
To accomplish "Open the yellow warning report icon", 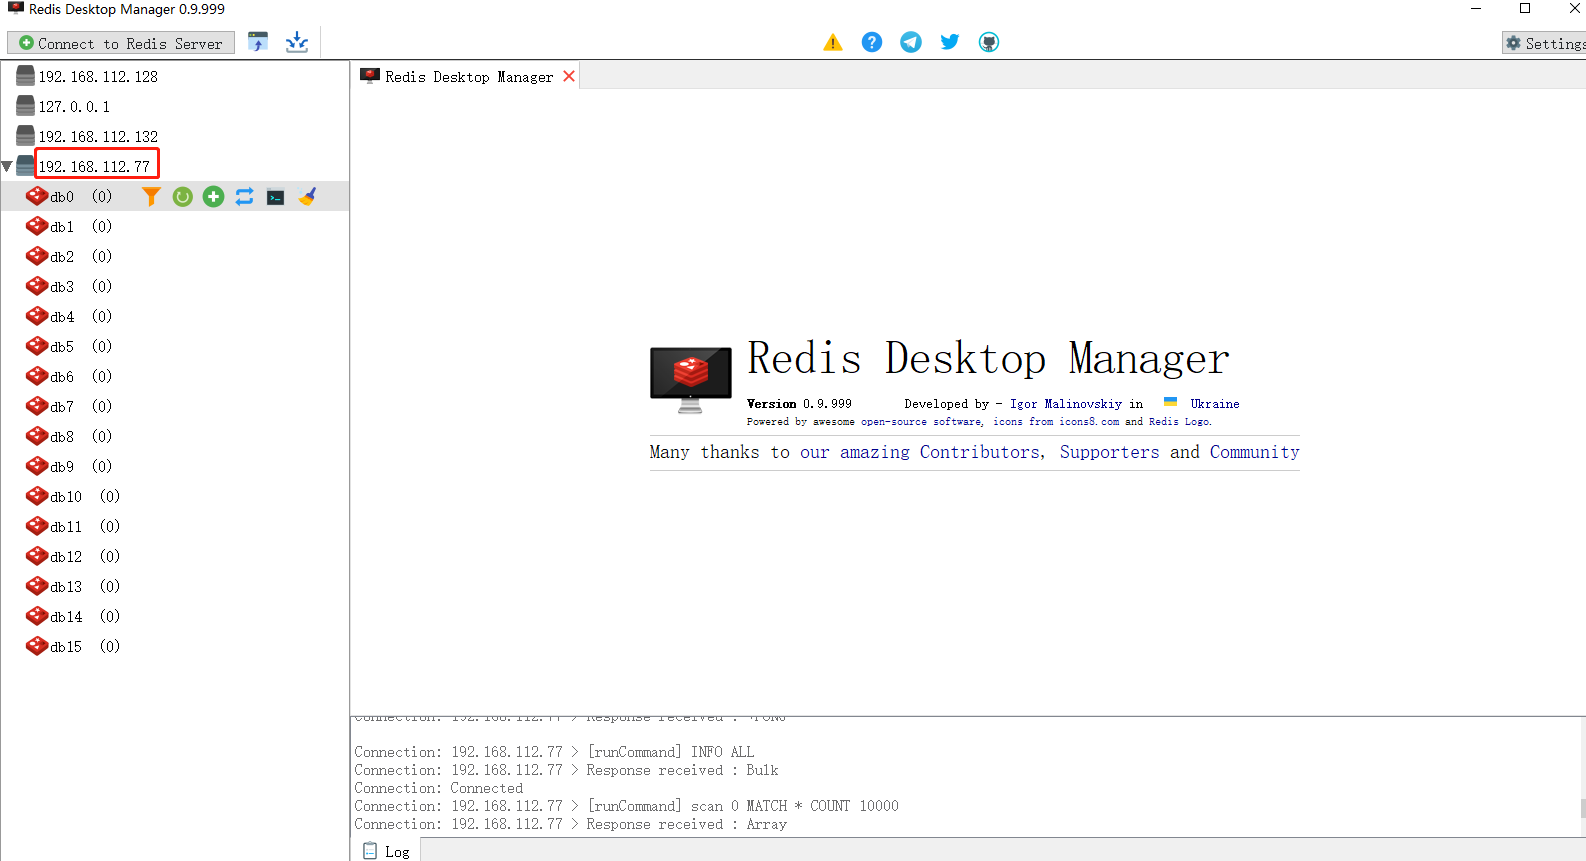I will [833, 42].
